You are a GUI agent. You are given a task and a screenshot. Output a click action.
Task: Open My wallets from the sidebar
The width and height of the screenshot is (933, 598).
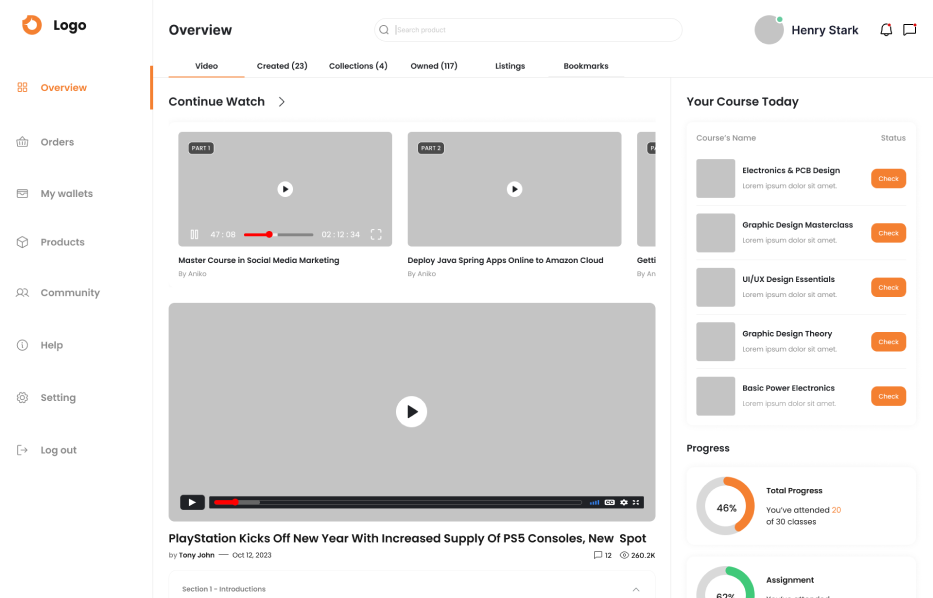point(66,194)
